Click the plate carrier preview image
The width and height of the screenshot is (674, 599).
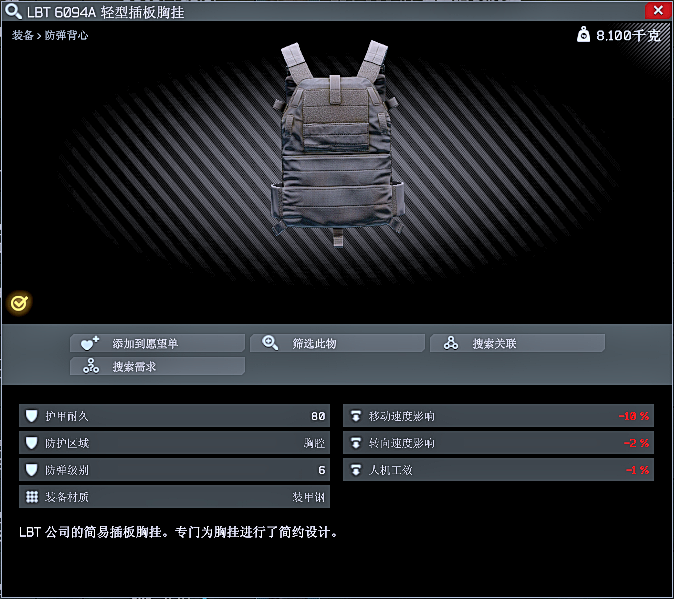(x=337, y=144)
